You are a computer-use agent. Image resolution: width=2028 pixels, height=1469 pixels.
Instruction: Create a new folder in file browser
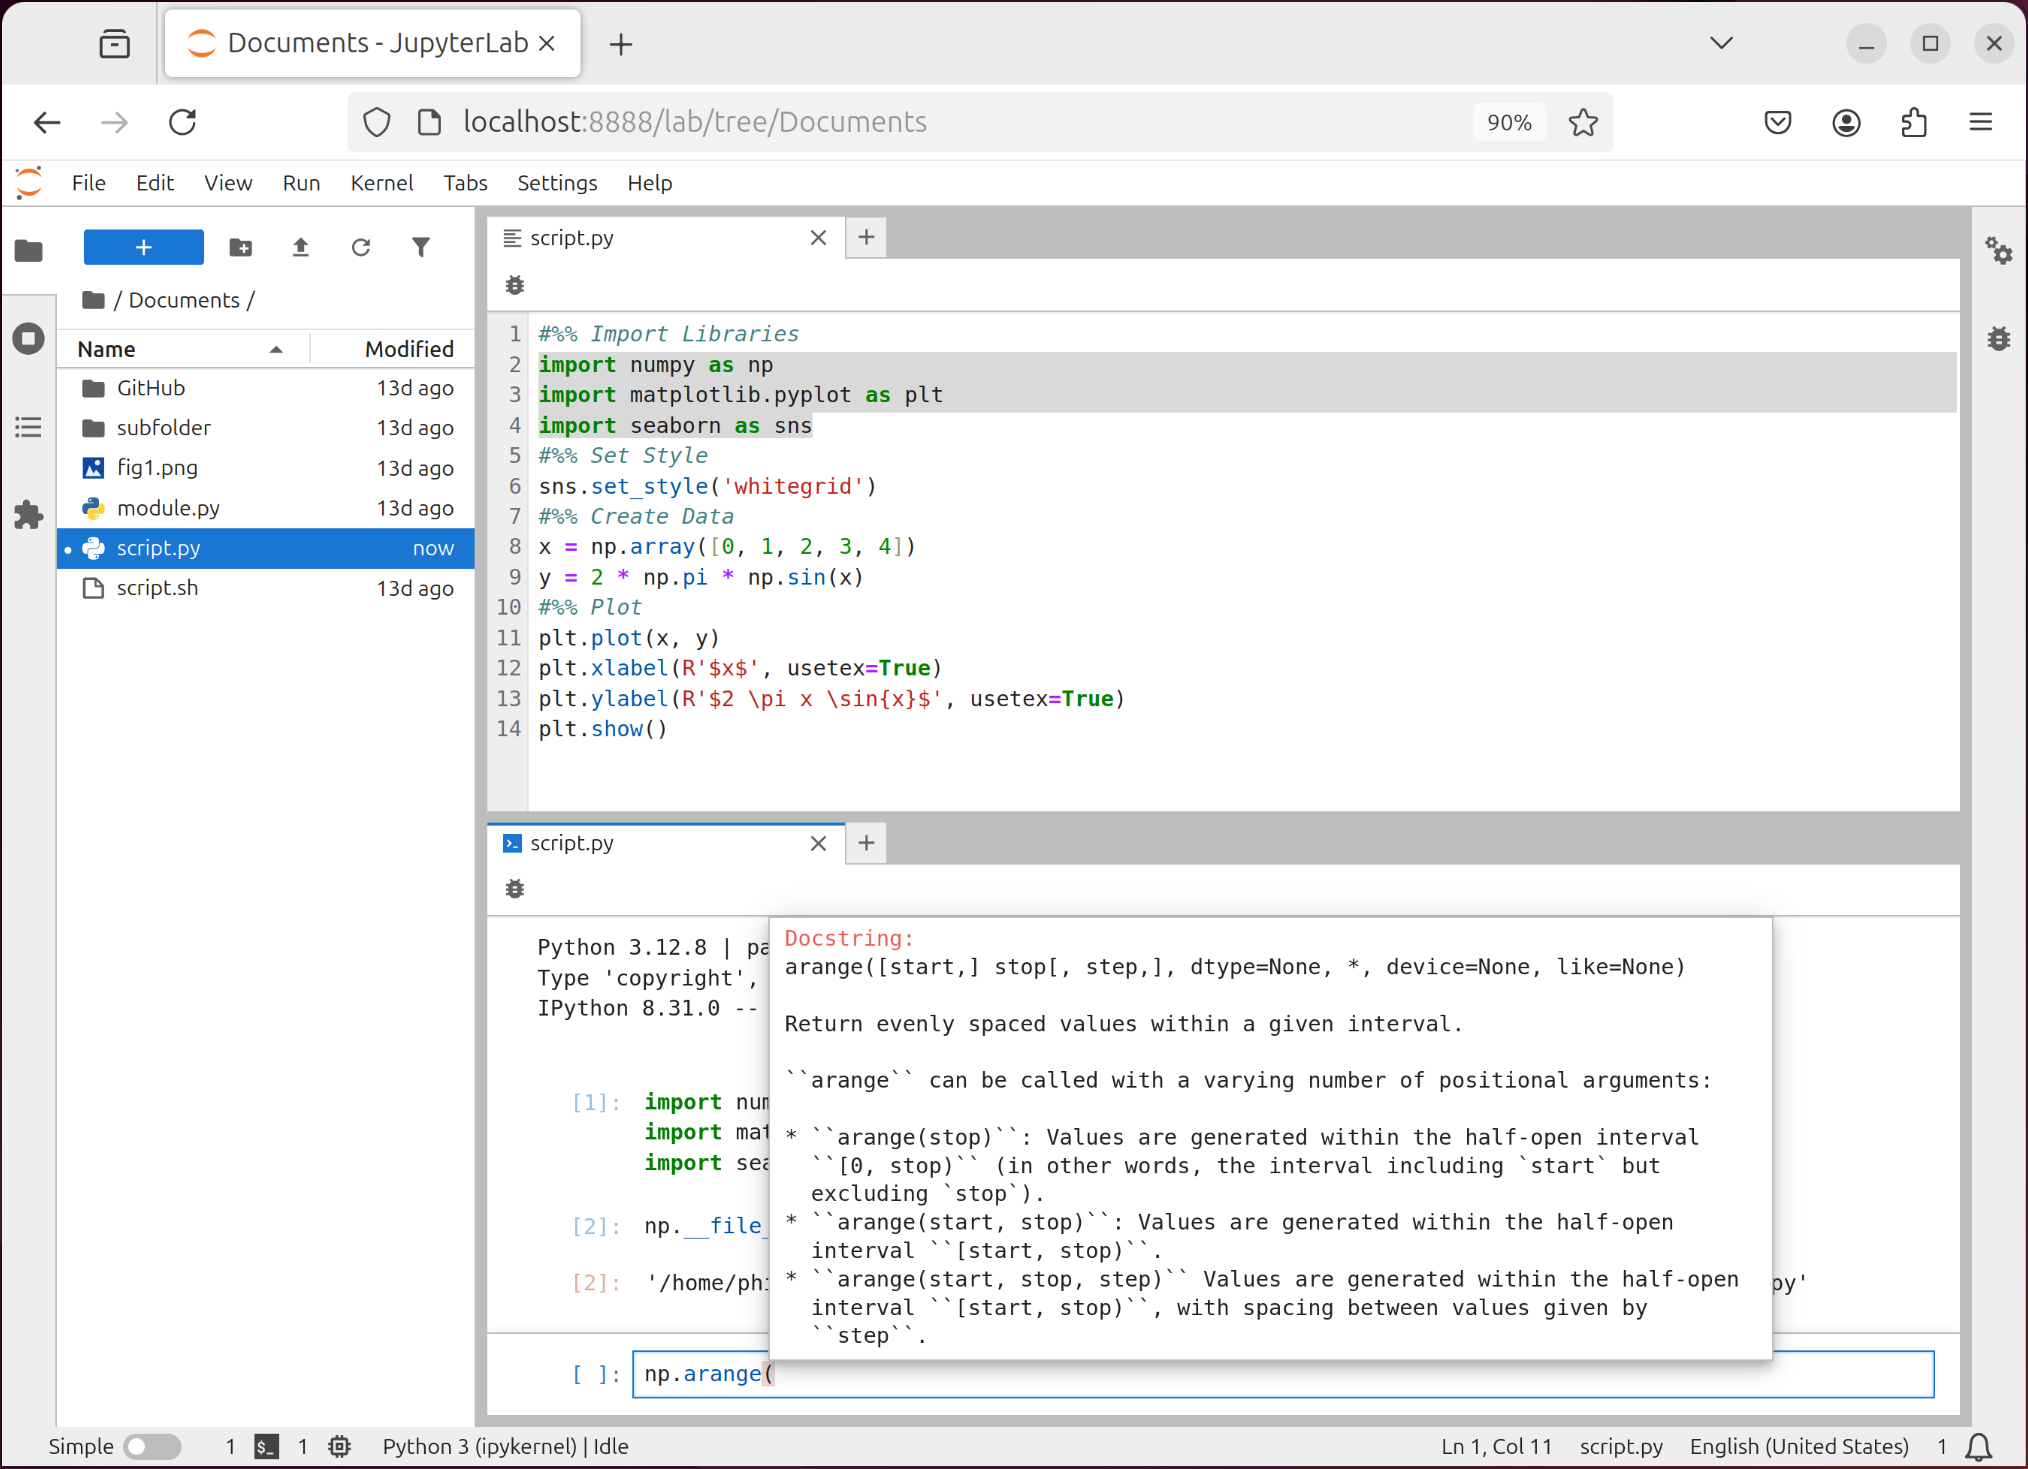[241, 247]
